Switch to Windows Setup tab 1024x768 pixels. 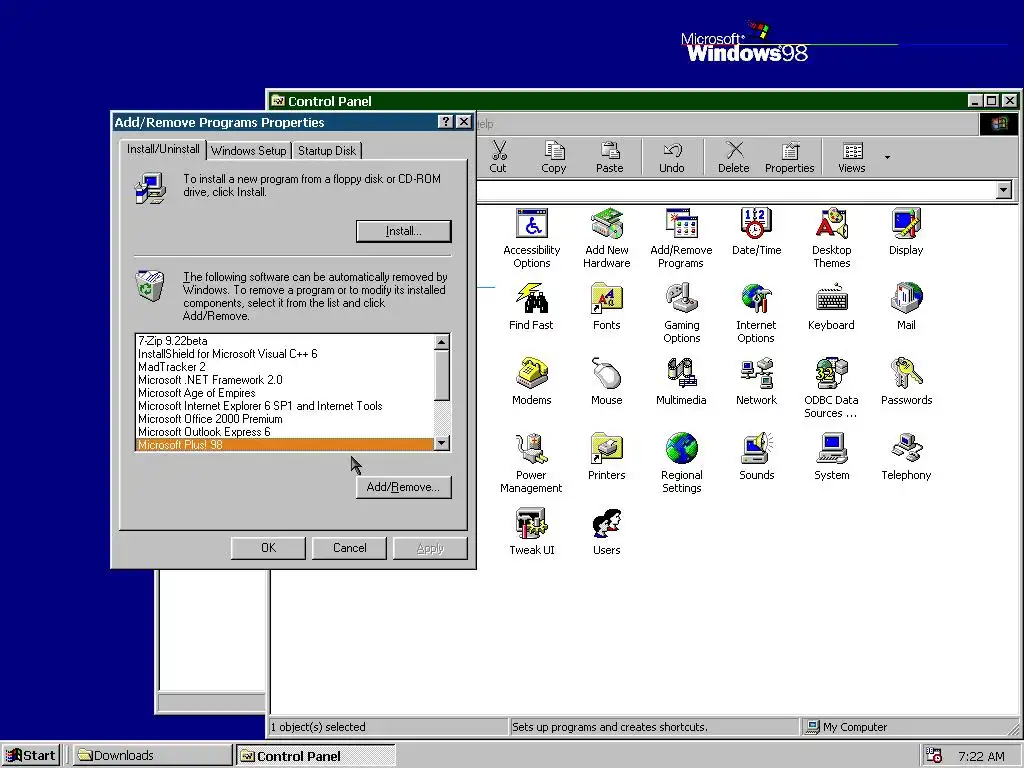point(249,151)
